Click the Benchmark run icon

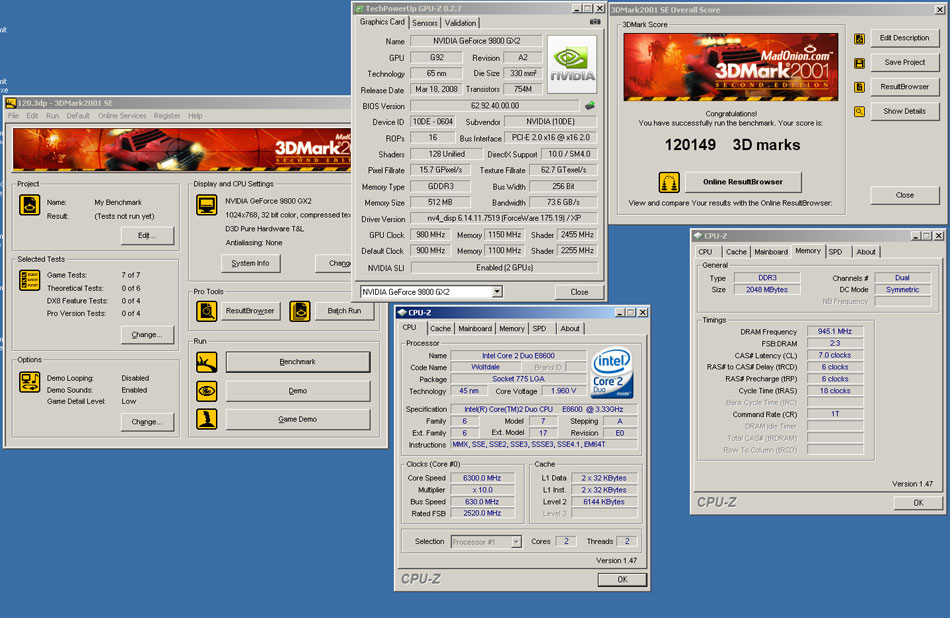[207, 362]
